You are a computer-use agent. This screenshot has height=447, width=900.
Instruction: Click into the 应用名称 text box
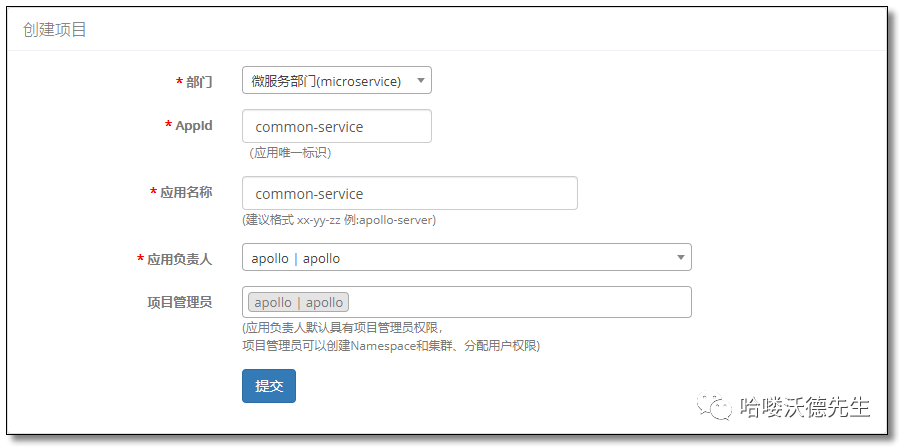pyautogui.click(x=409, y=194)
